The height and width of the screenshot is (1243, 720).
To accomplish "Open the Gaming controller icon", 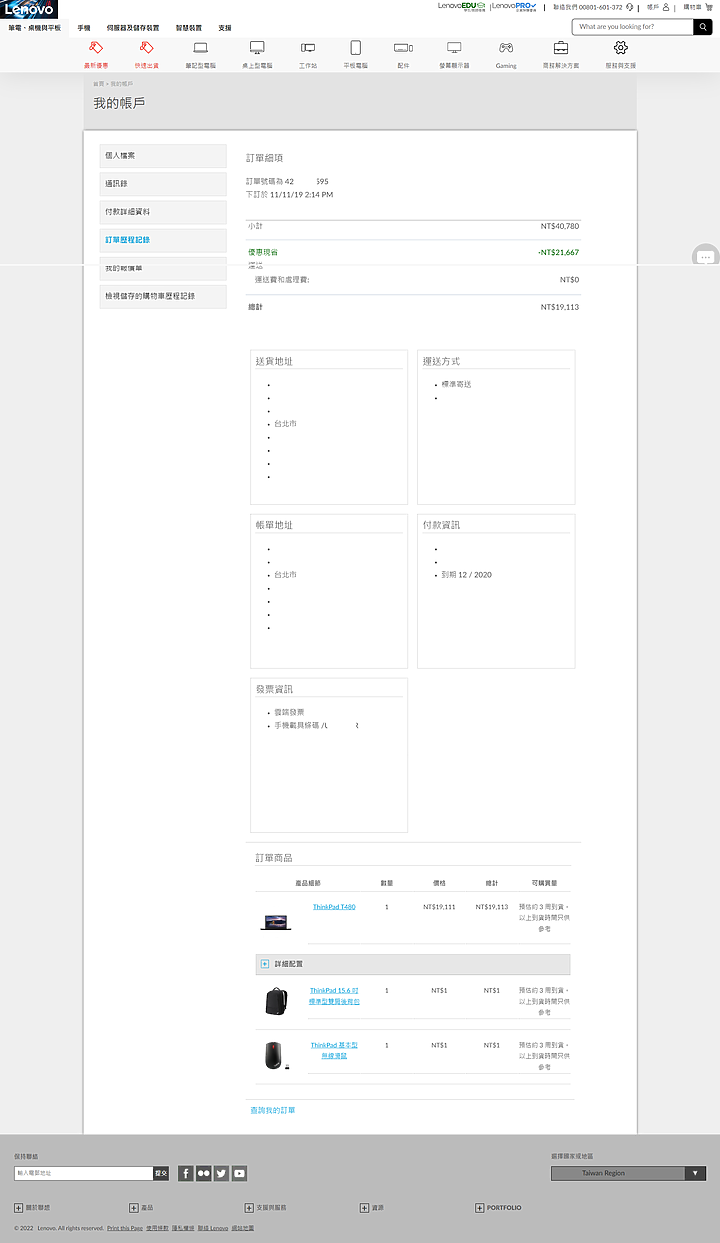I will point(506,48).
